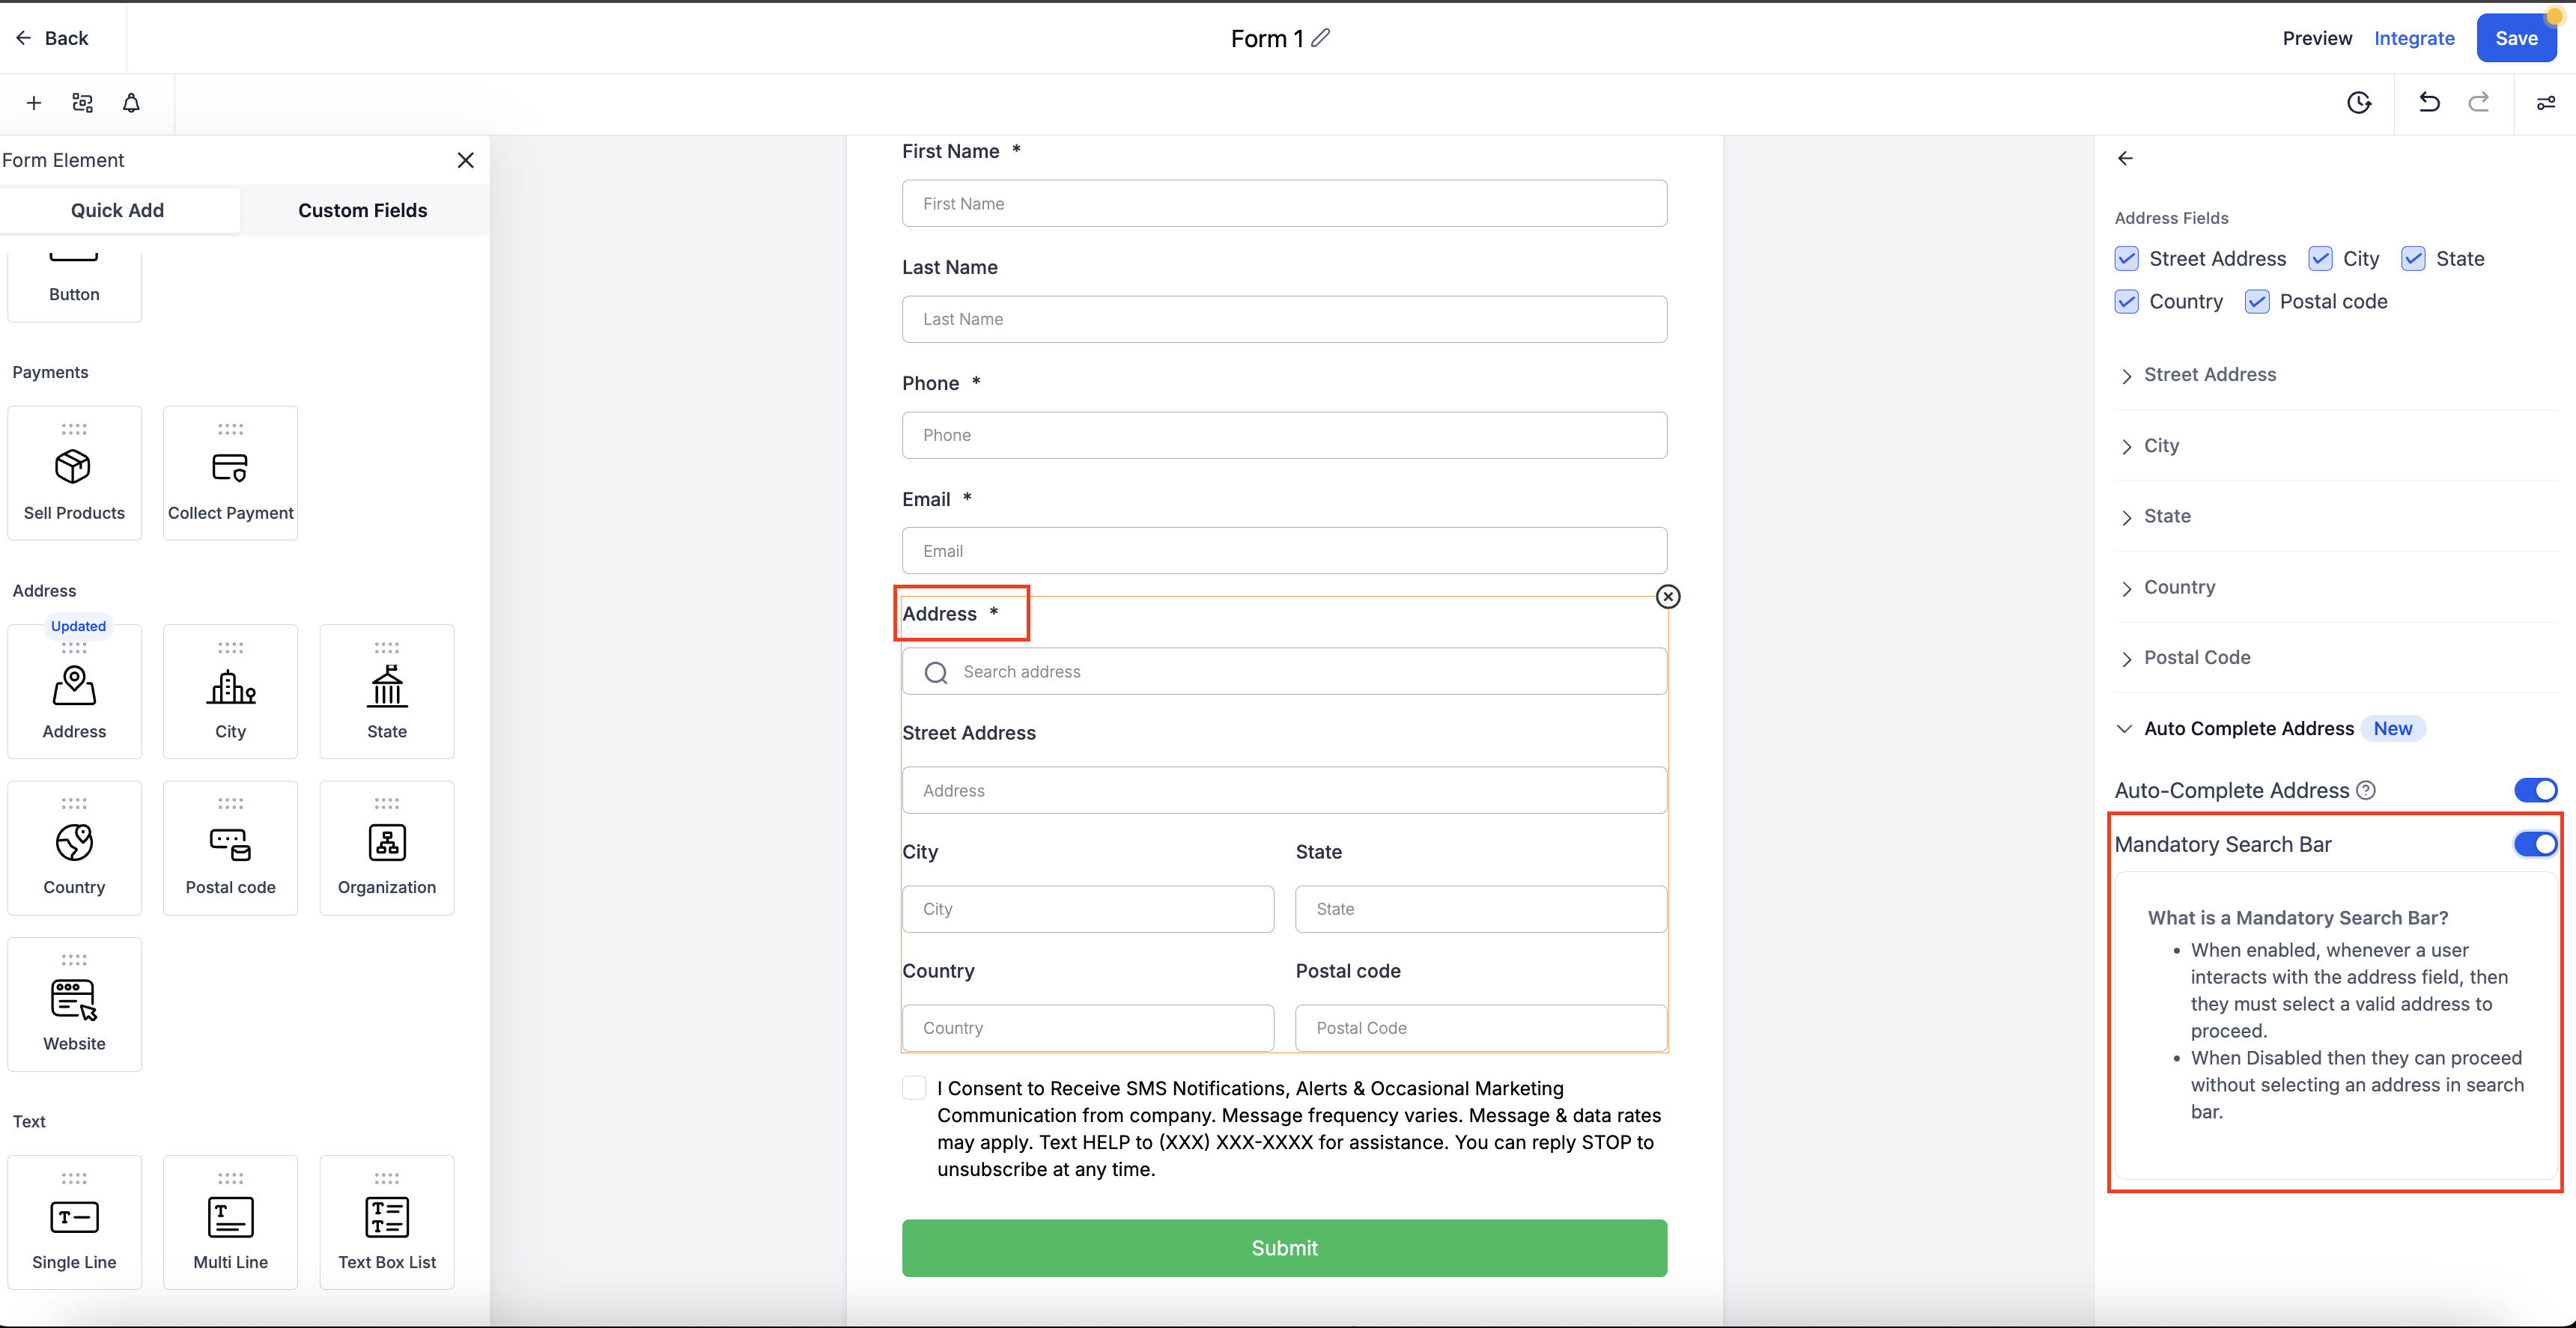
Task: Check the SMS consent checkbox
Action: [x=914, y=1088]
